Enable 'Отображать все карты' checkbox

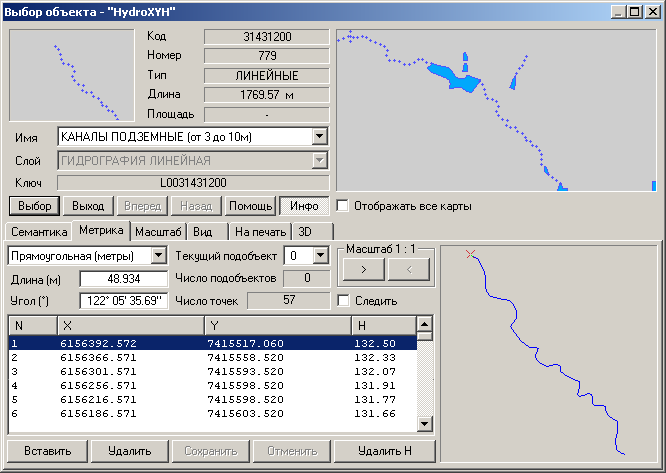coord(344,206)
